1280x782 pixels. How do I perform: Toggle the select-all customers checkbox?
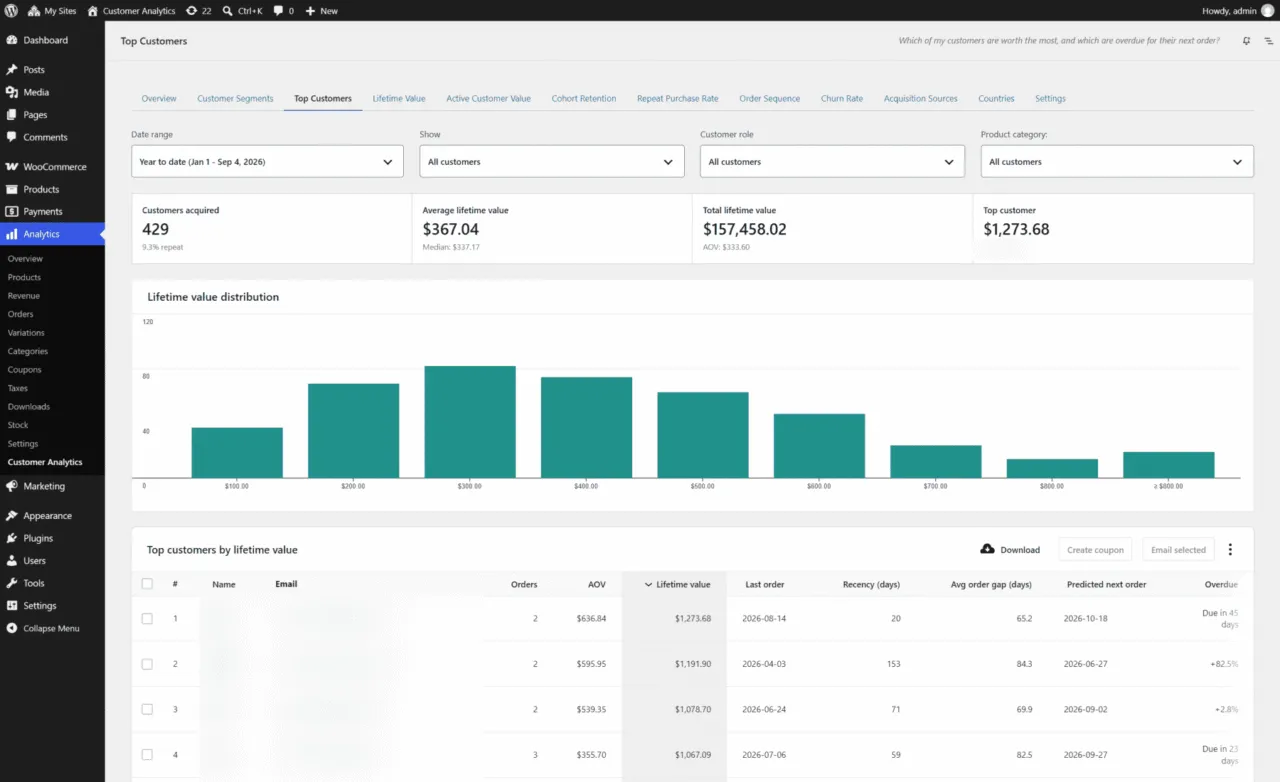coord(147,584)
